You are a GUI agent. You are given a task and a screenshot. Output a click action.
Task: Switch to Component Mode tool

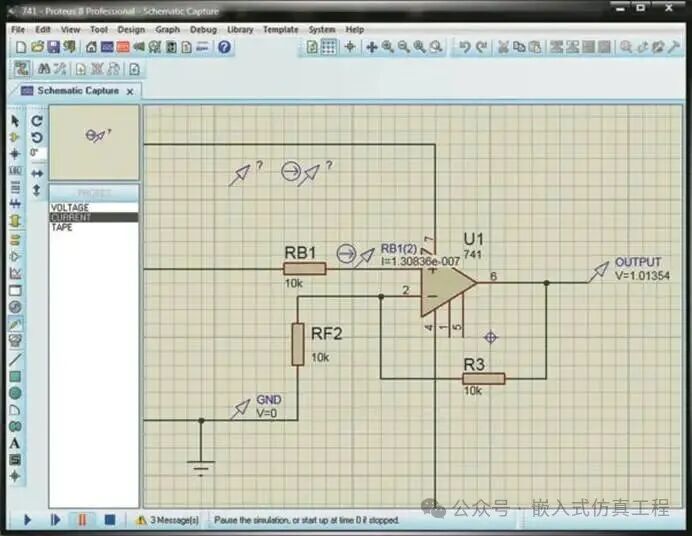pos(15,137)
